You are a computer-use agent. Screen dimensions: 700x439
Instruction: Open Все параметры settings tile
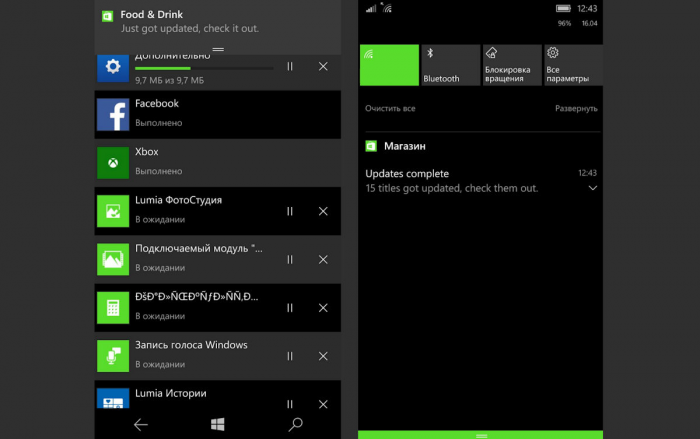coord(572,65)
